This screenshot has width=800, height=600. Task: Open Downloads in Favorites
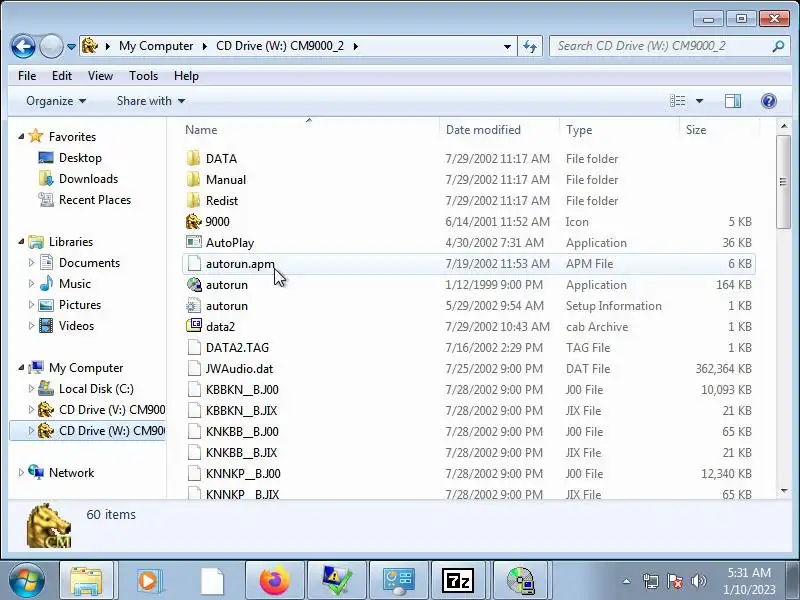tap(88, 179)
